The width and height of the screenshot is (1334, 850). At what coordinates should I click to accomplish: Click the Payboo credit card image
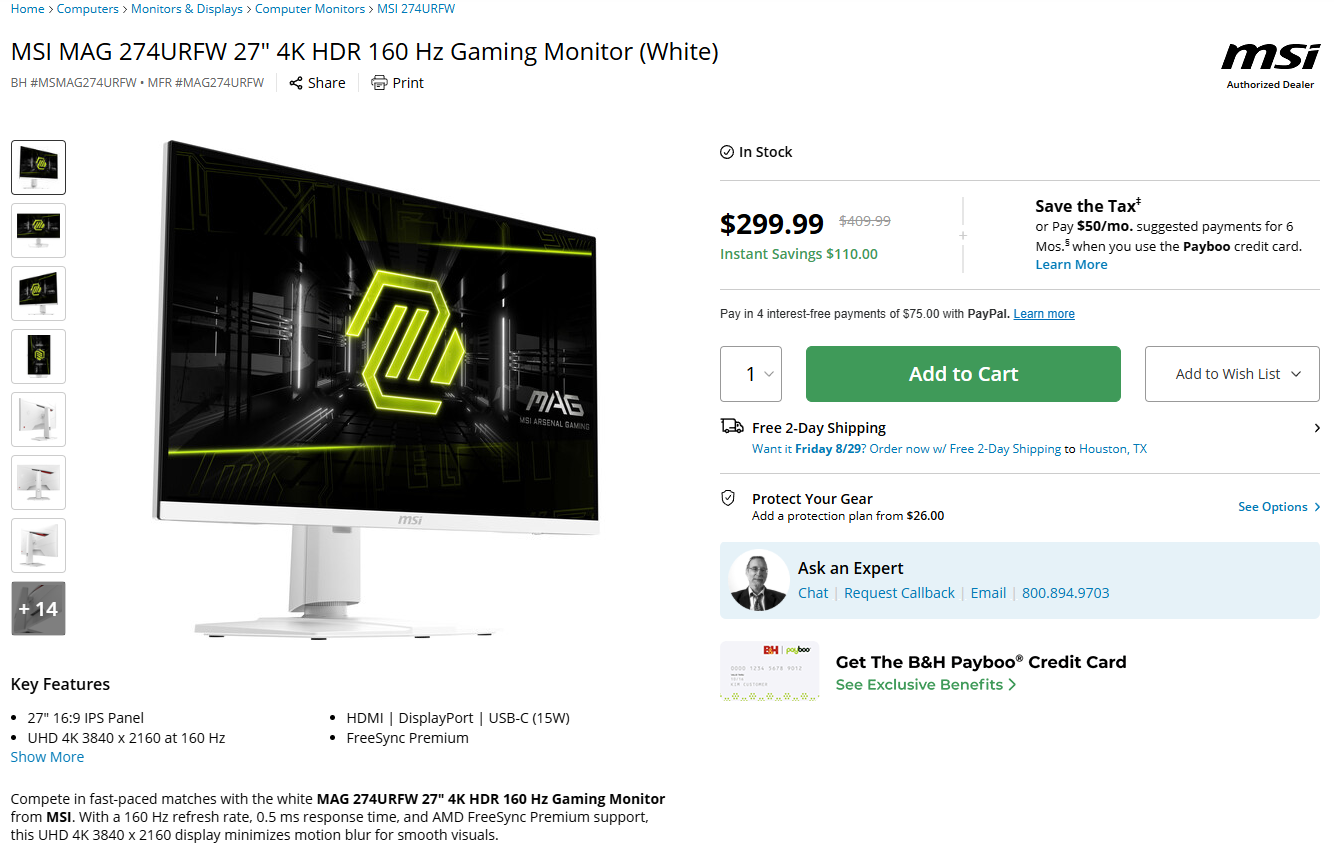[x=769, y=671]
